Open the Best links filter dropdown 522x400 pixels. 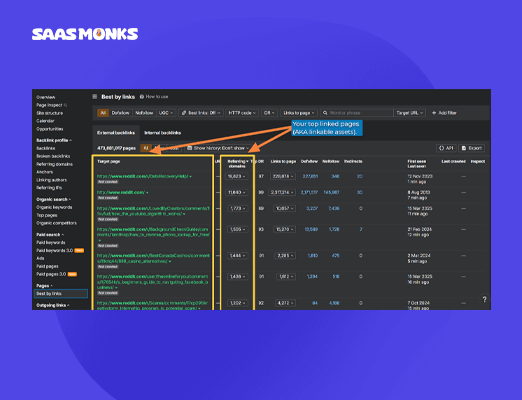click(201, 113)
